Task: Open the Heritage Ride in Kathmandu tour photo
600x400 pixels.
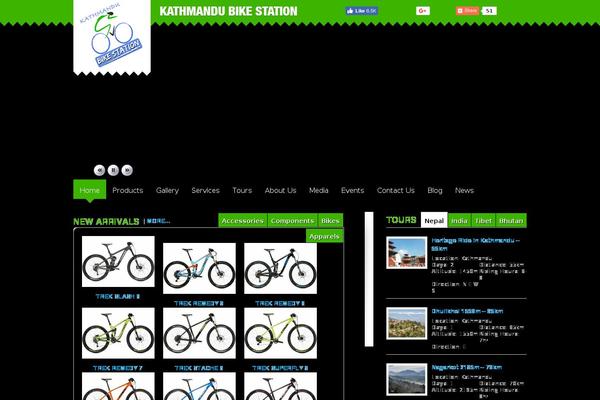Action: [x=406, y=253]
